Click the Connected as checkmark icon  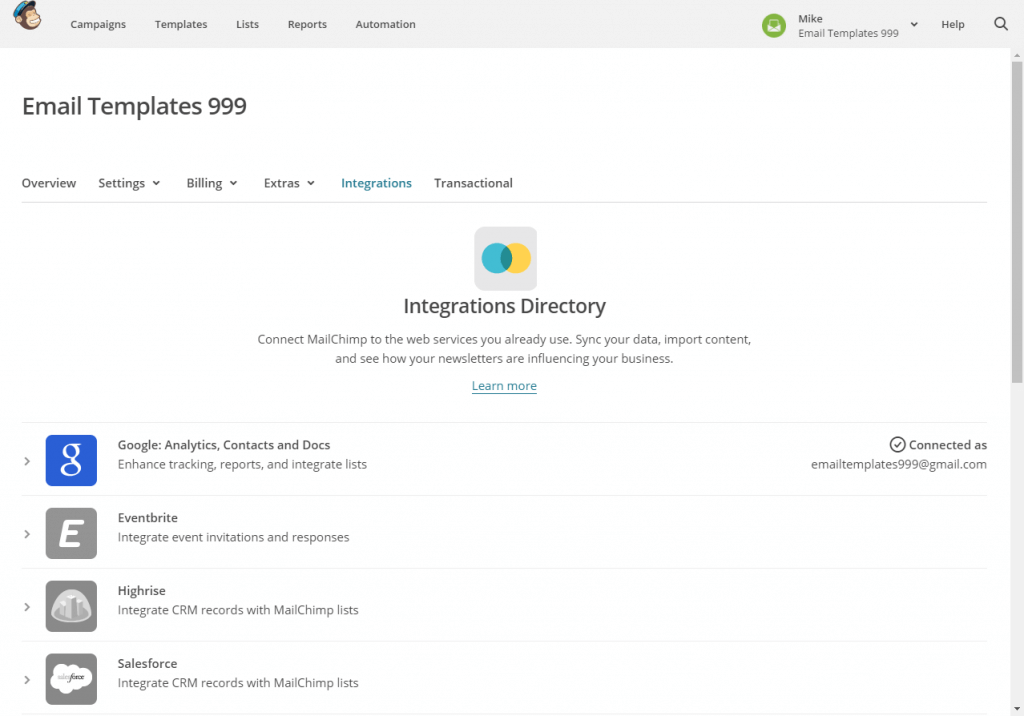point(897,445)
